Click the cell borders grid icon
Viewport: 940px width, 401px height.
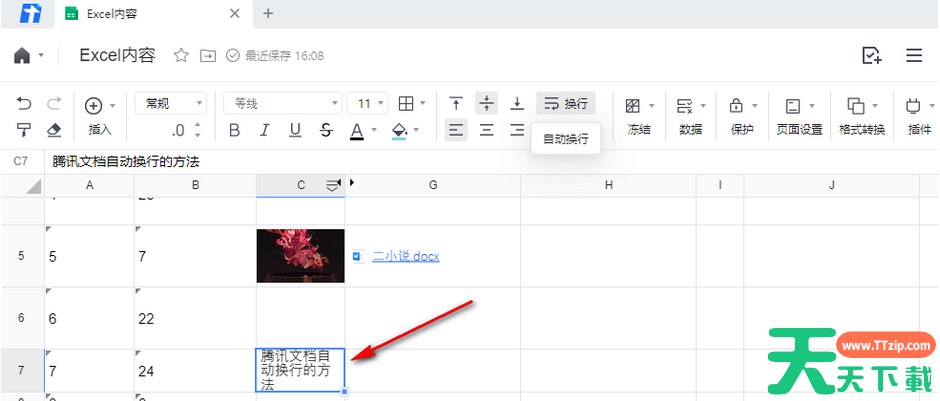click(406, 104)
